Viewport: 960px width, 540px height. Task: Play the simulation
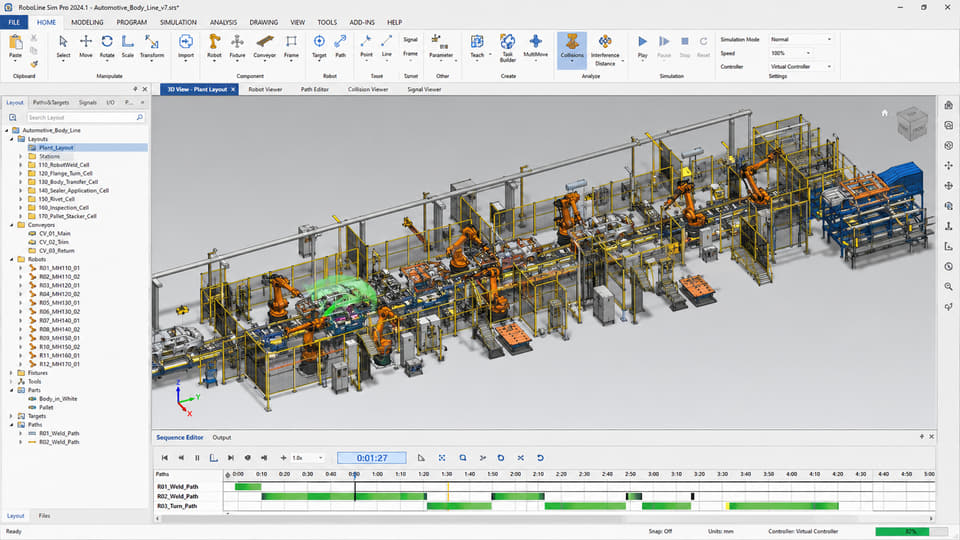click(642, 46)
